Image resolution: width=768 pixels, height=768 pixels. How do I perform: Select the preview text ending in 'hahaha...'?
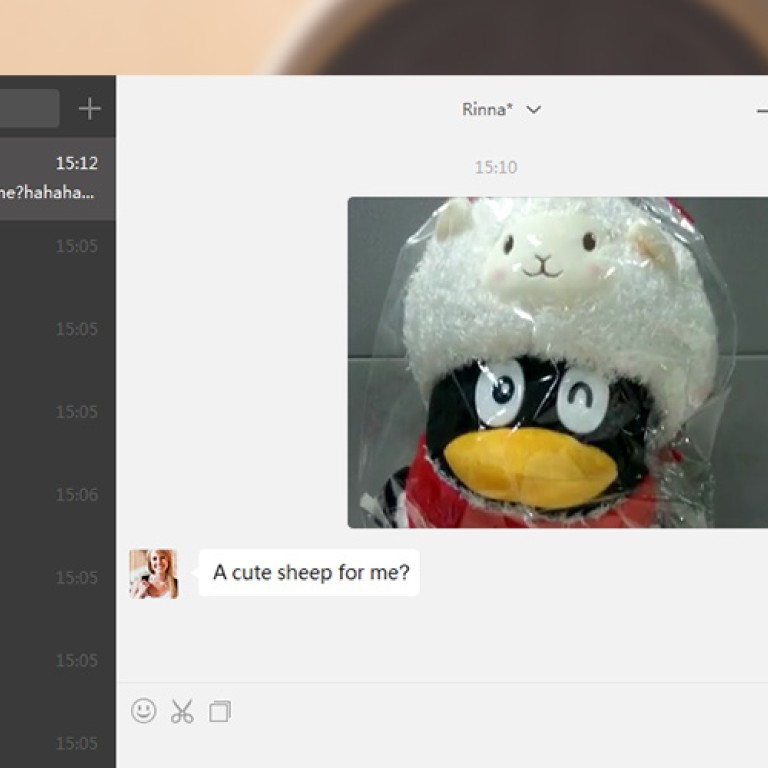[47, 192]
